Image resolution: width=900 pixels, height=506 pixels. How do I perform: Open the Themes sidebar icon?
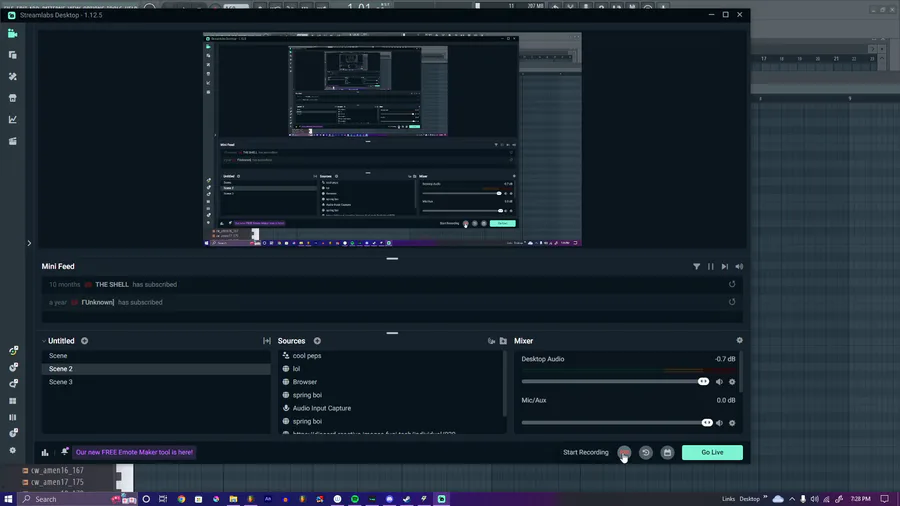click(x=13, y=76)
